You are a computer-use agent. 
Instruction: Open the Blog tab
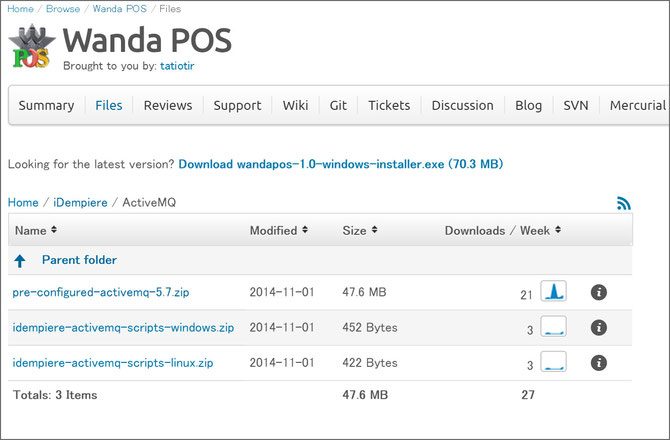coord(528,106)
